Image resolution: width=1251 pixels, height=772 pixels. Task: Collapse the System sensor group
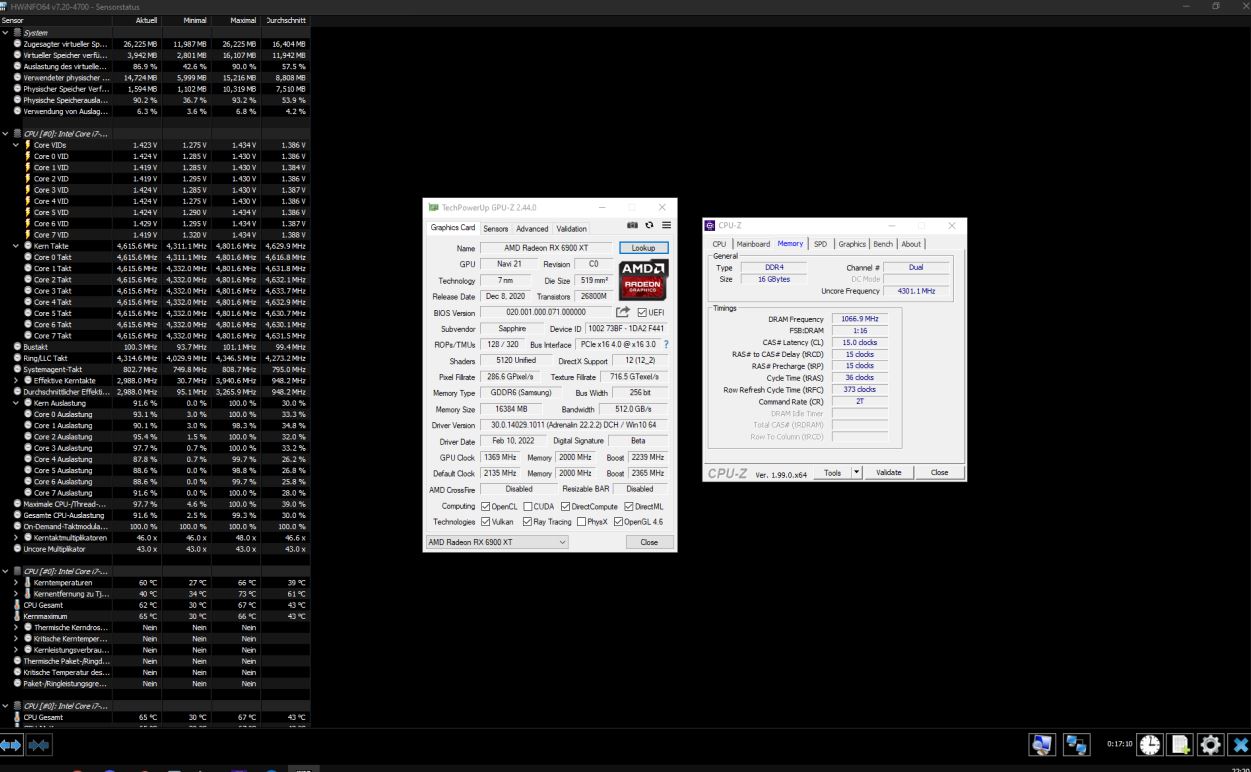pos(6,32)
